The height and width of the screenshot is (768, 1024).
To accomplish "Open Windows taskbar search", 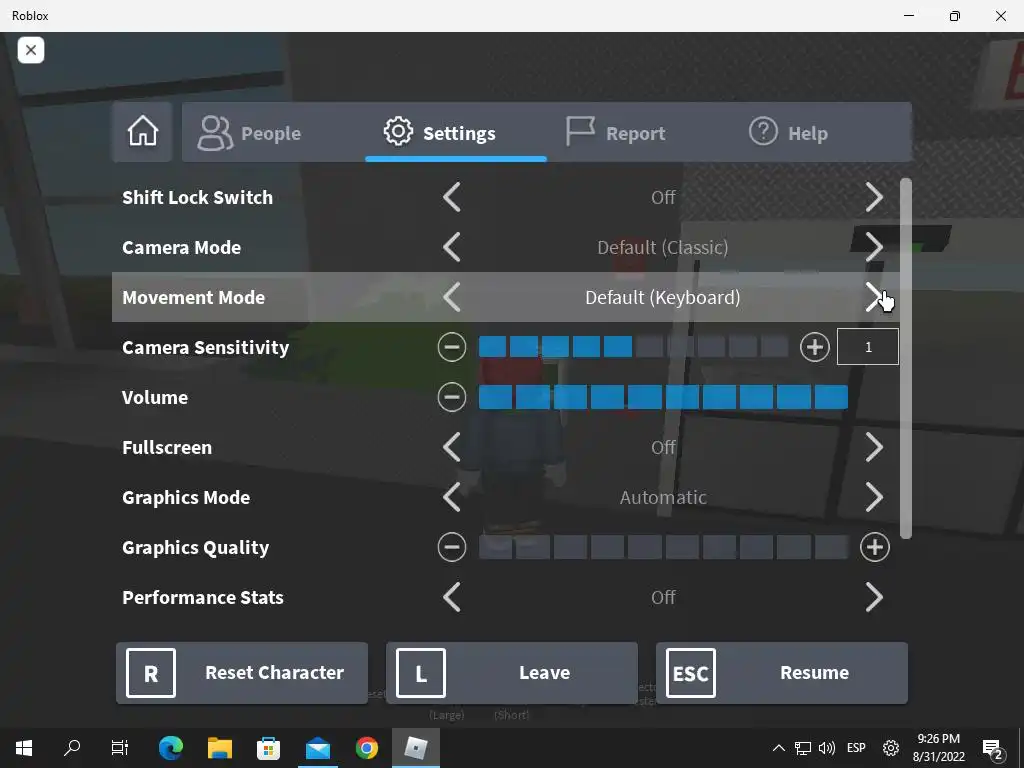I will click(72, 748).
